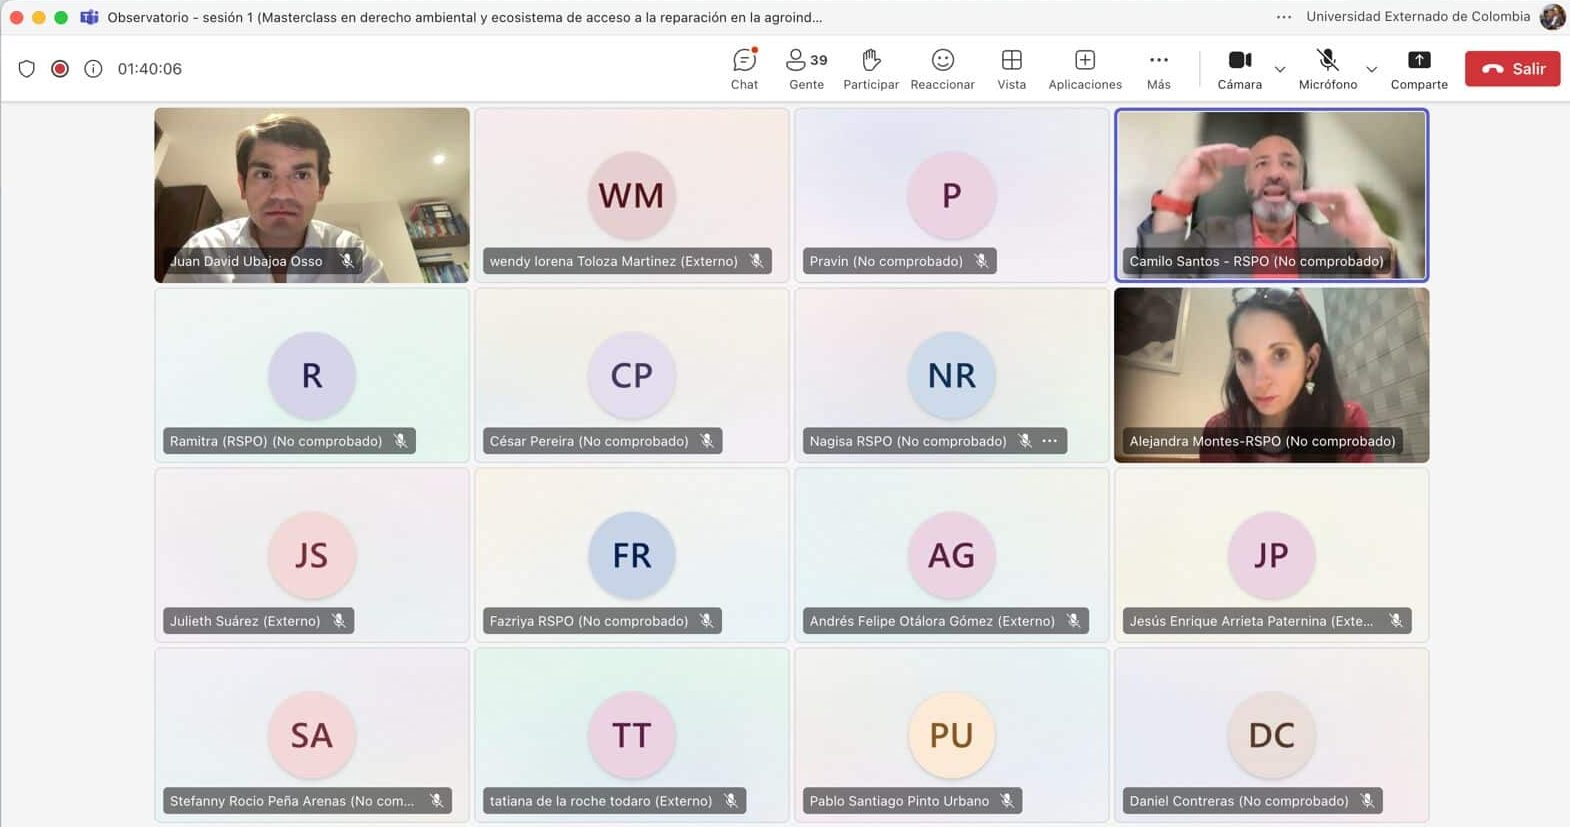Viewport: 1570px width, 827px height.
Task: Open title bar three-dot menu
Action: point(1284,17)
